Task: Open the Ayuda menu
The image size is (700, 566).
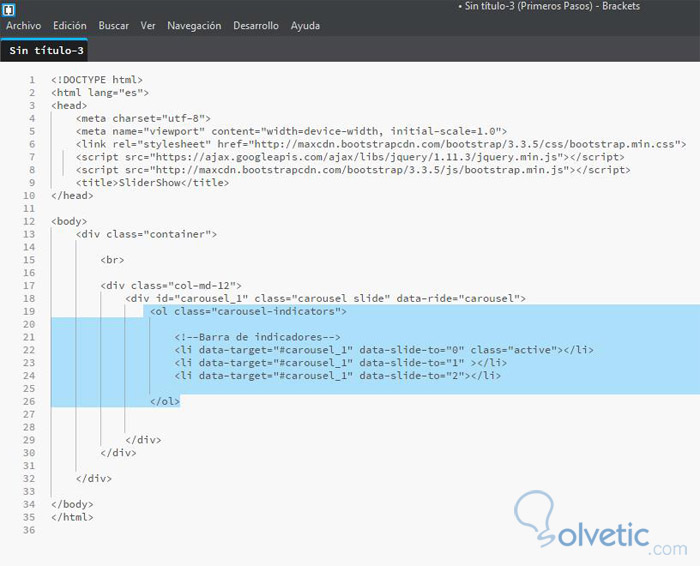Action: coord(305,26)
